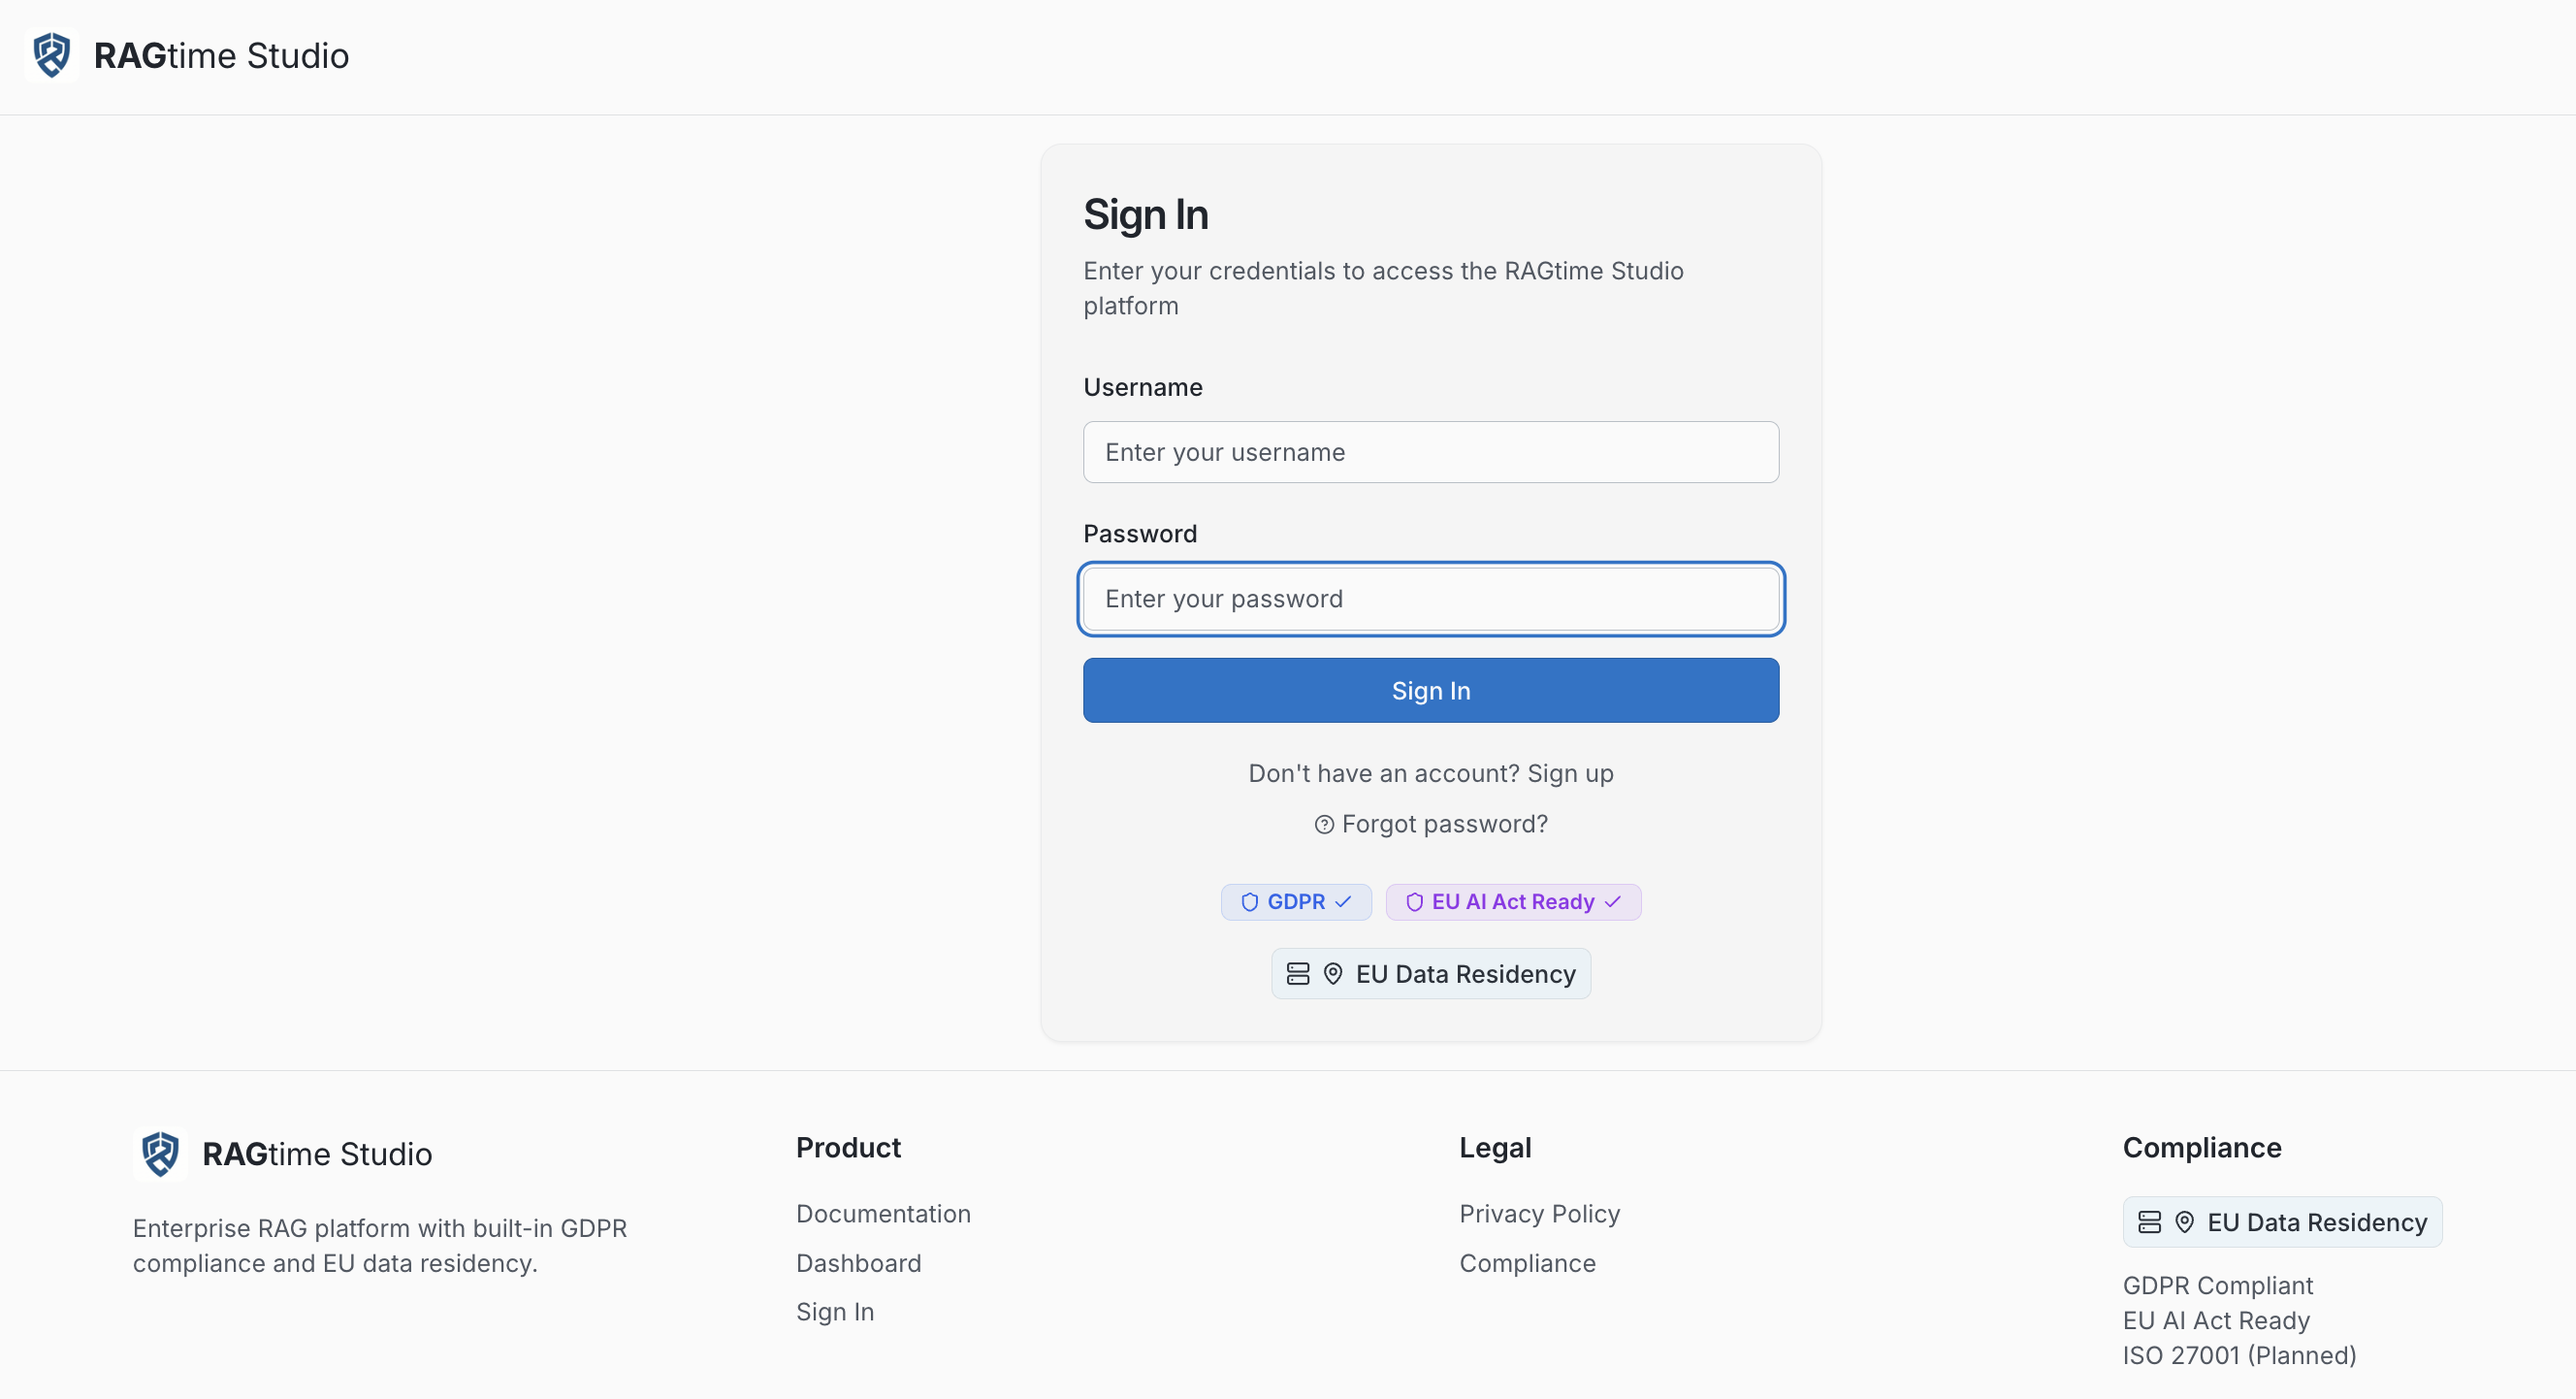Image resolution: width=2576 pixels, height=1399 pixels.
Task: Click the shield icon in GDPR badge
Action: [1249, 902]
